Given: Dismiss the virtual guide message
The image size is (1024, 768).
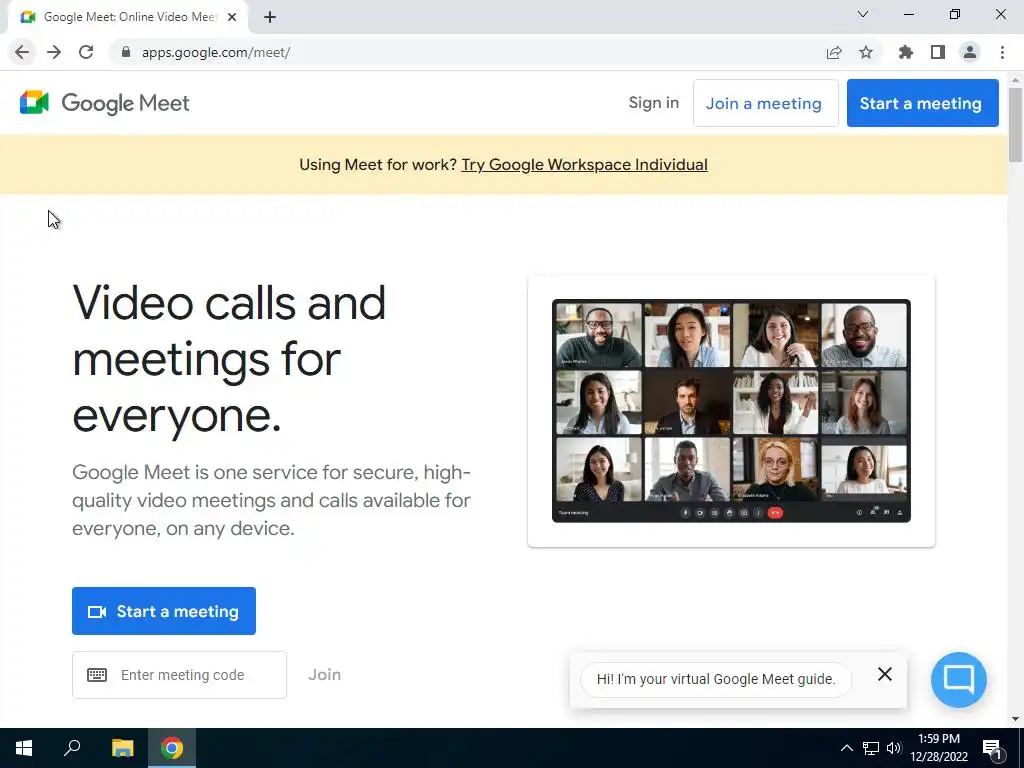Looking at the screenshot, I should point(885,674).
